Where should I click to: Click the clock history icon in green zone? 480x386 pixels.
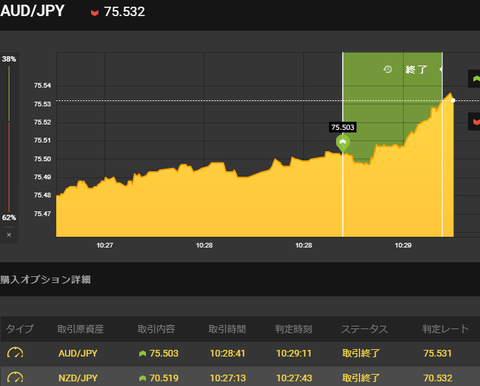(387, 69)
